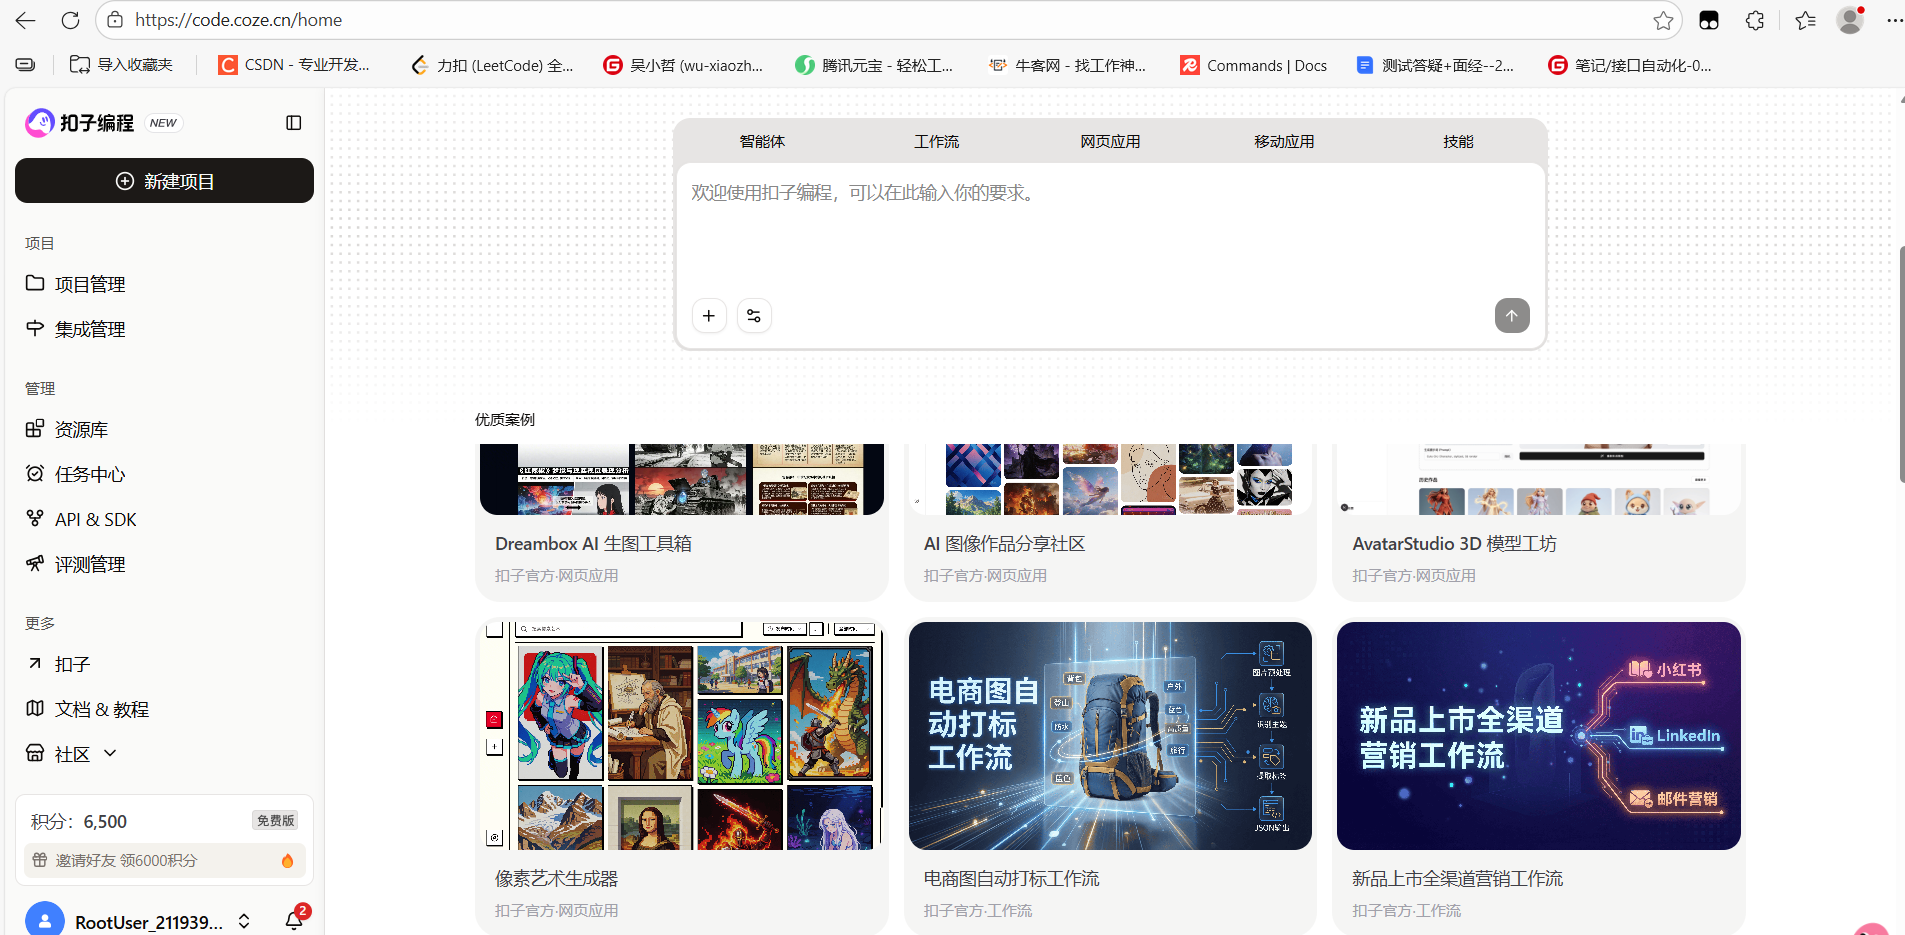Open 扣子 external link

164,664
